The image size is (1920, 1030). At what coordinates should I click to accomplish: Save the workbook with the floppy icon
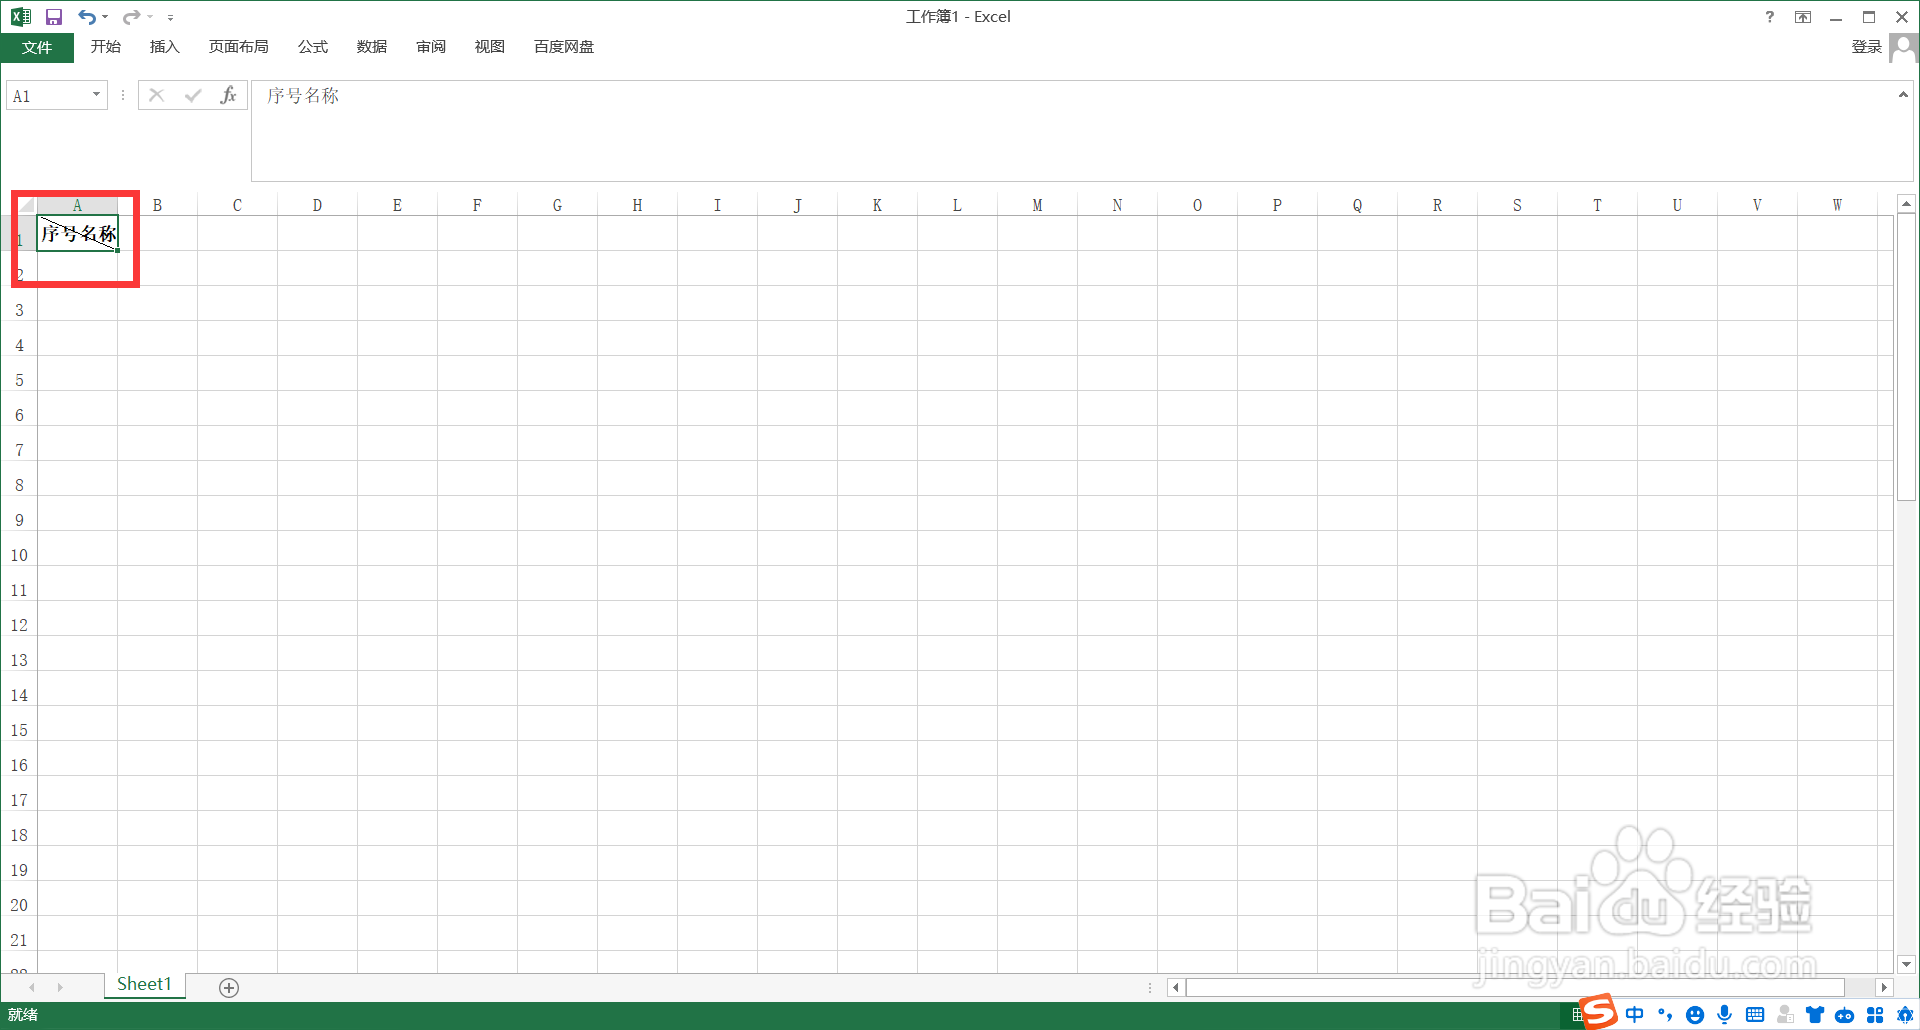(54, 17)
